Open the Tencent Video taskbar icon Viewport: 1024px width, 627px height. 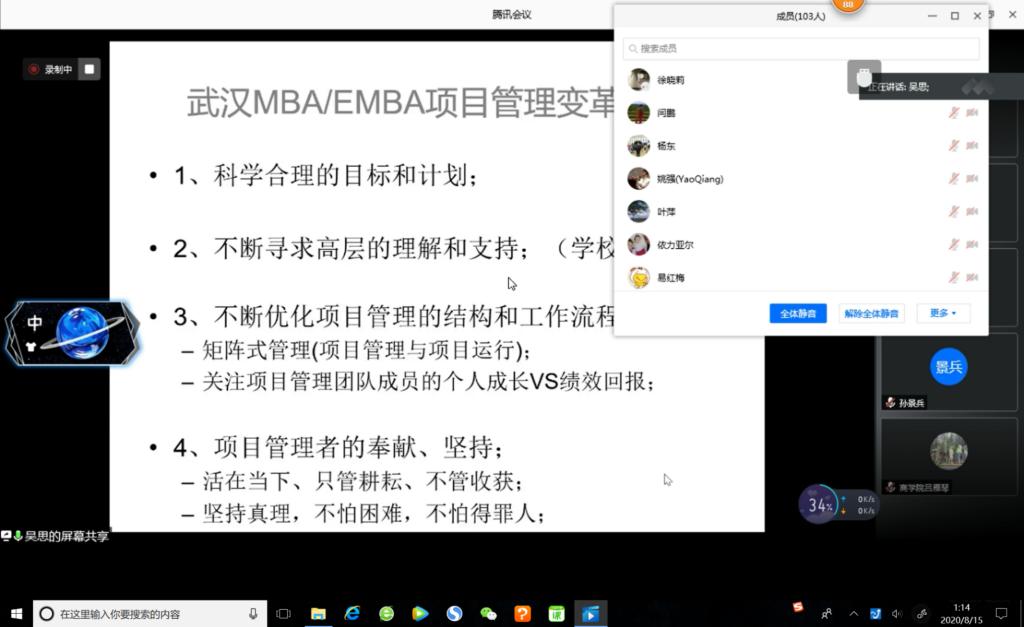[x=420, y=613]
